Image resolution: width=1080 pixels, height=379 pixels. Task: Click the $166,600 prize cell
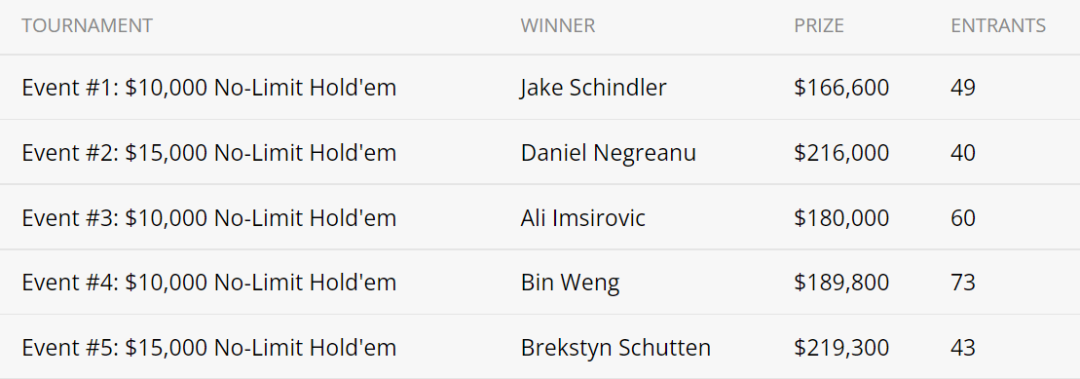coord(841,88)
